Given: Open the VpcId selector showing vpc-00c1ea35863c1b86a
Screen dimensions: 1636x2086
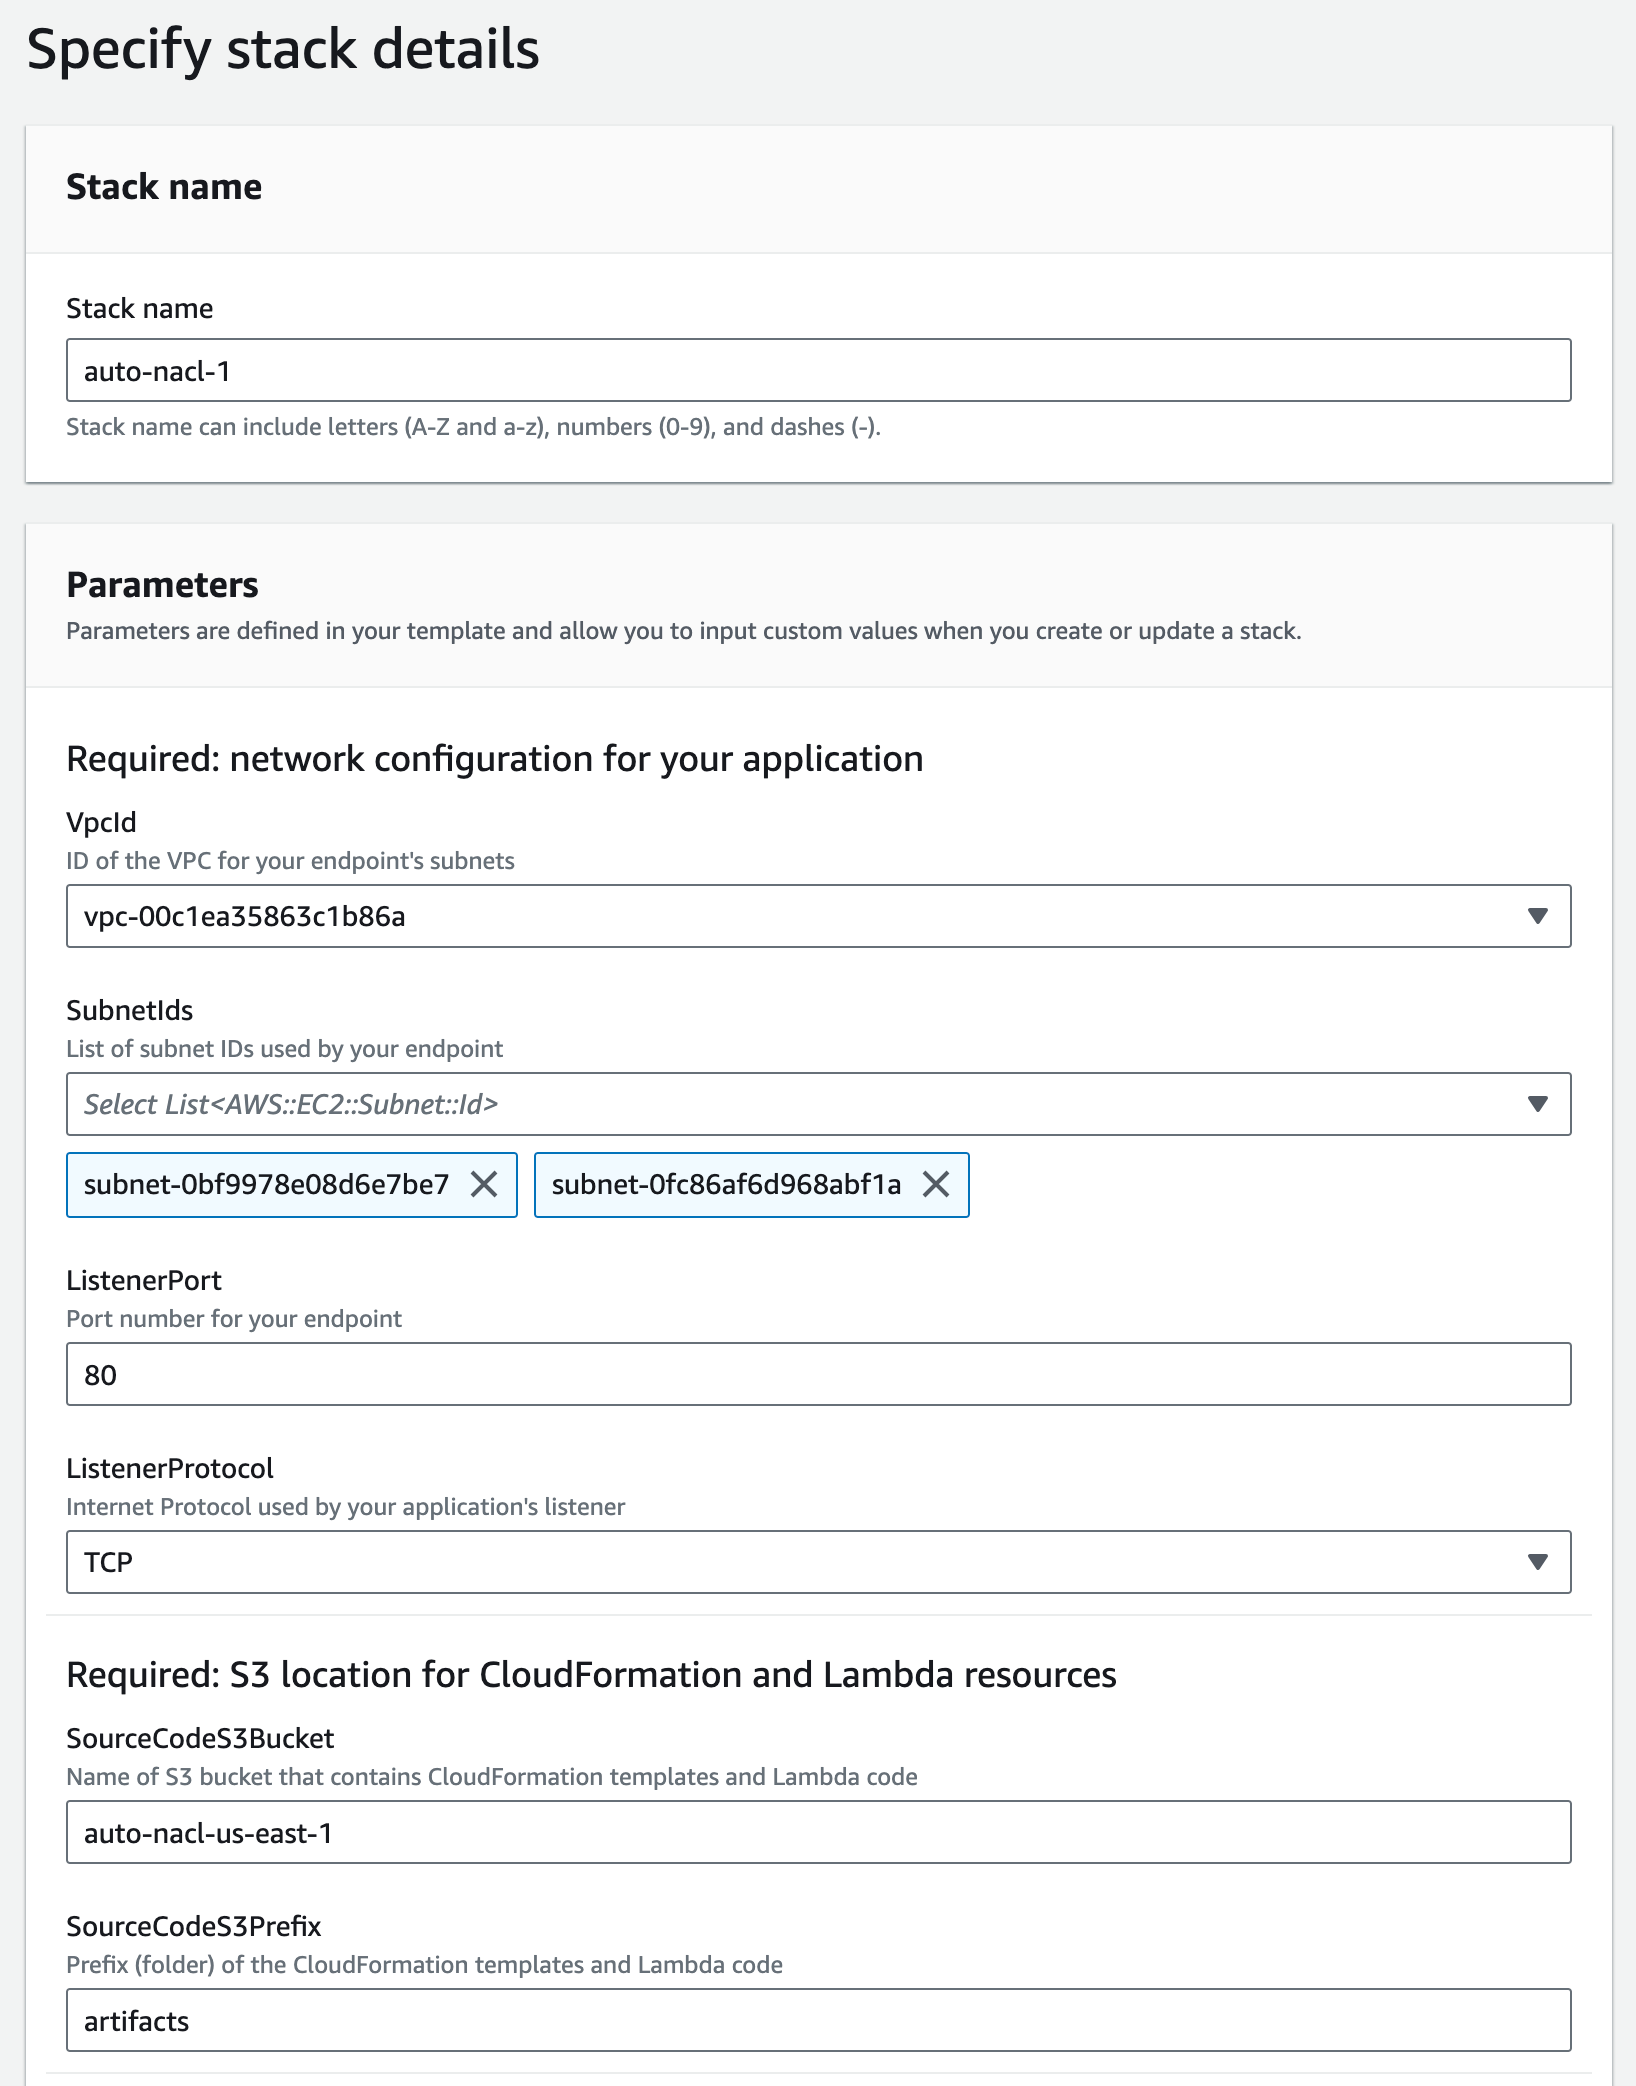Looking at the screenshot, I should [x=800, y=916].
